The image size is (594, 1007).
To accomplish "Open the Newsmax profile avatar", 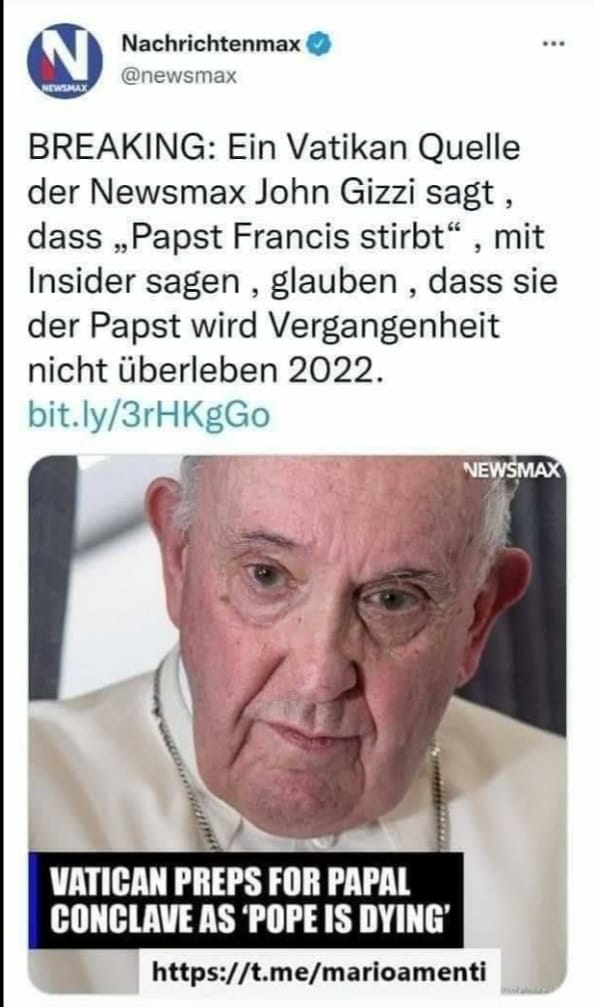I will tap(64, 61).
